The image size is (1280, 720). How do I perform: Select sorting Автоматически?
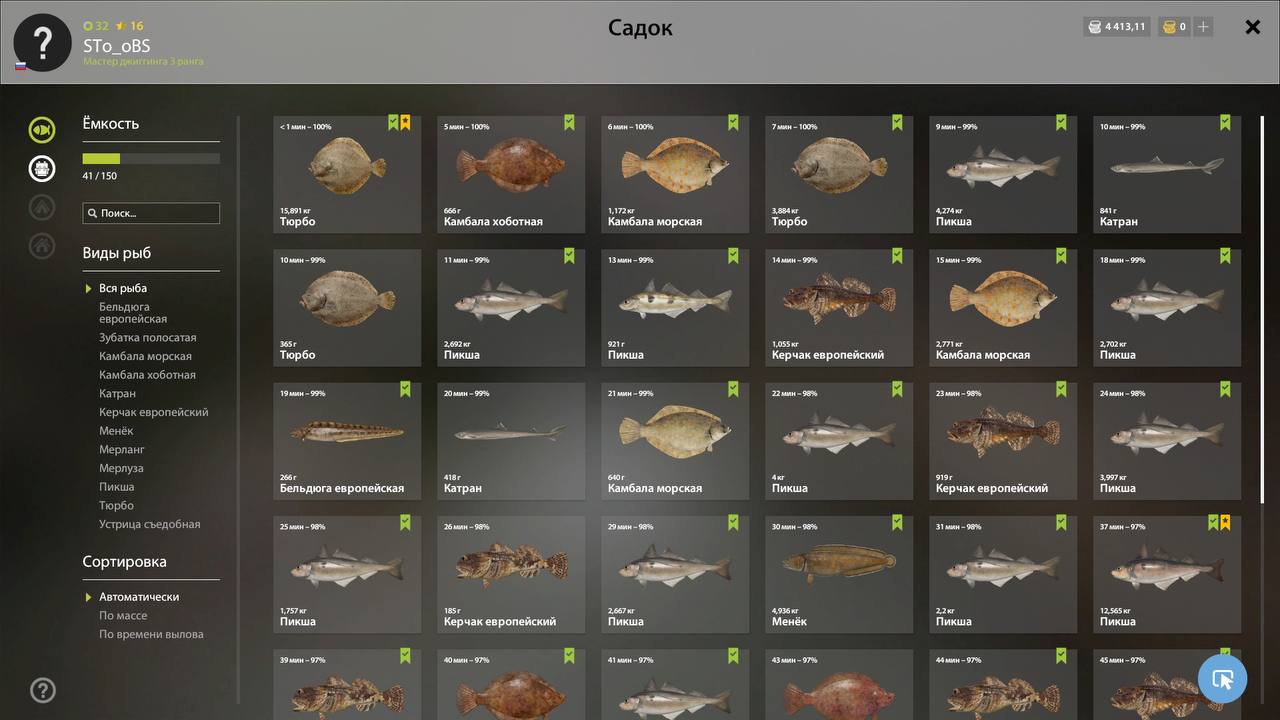coord(139,597)
